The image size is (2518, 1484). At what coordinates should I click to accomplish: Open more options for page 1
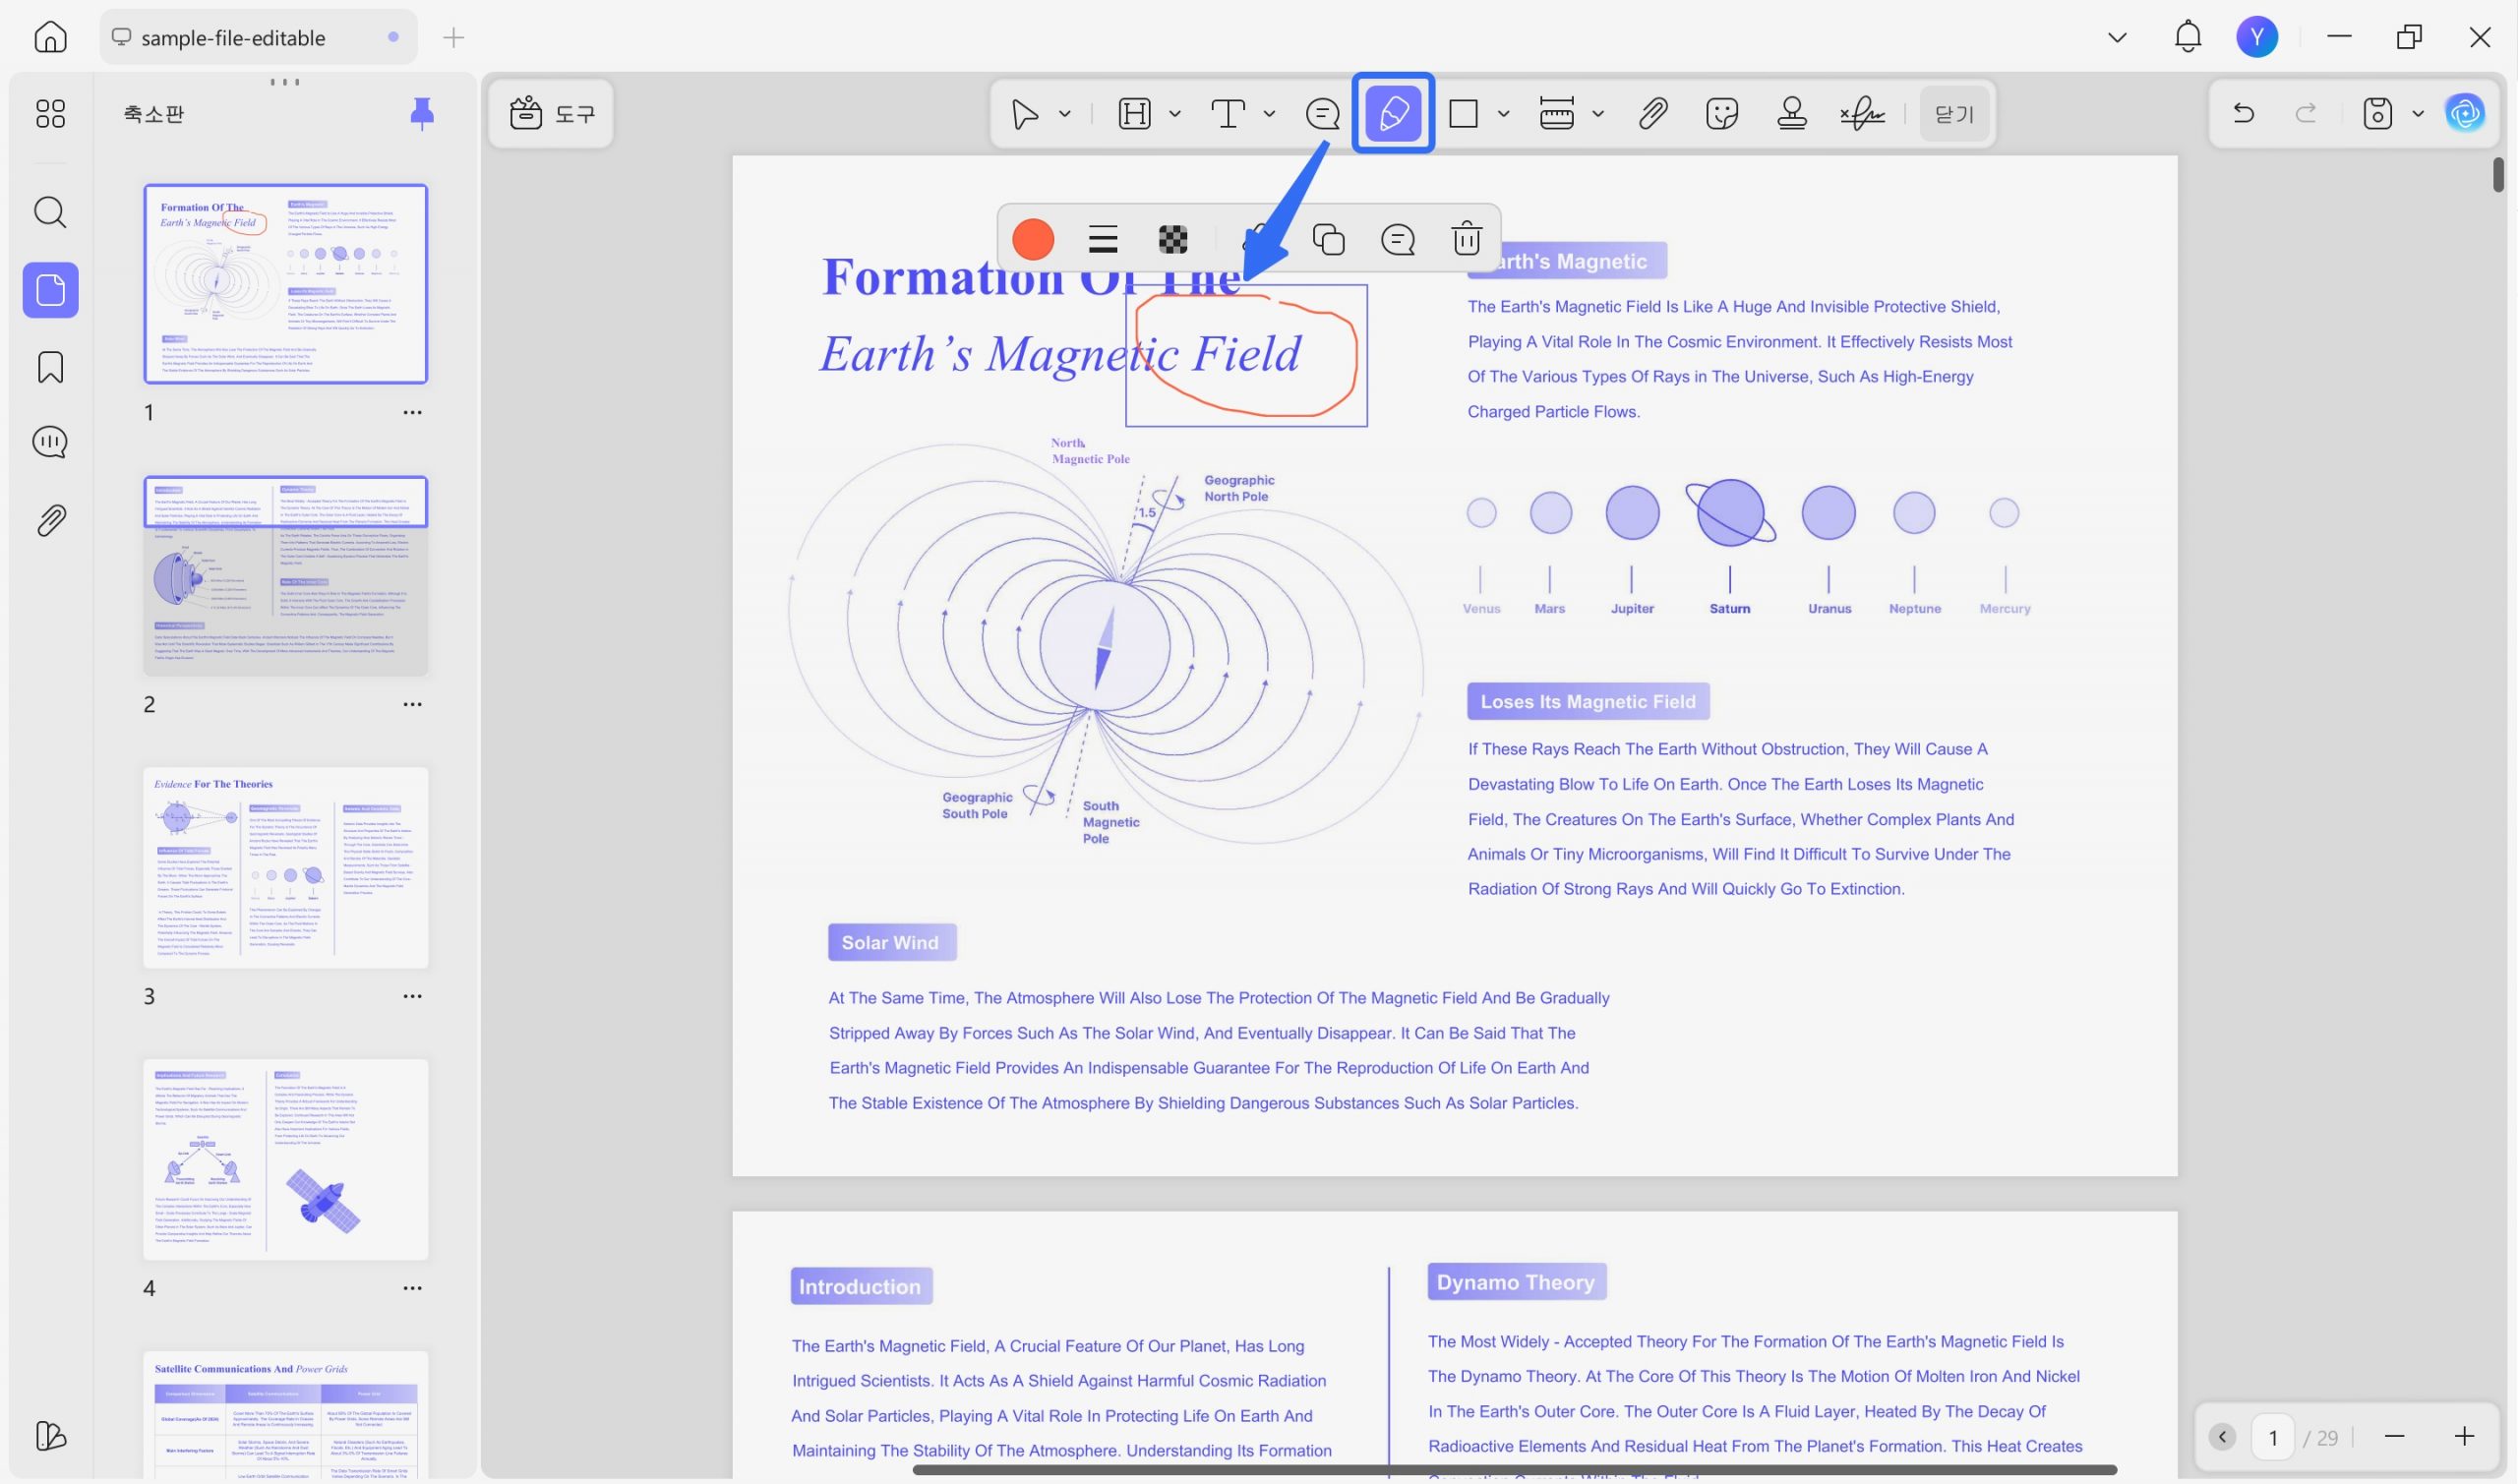pyautogui.click(x=412, y=412)
